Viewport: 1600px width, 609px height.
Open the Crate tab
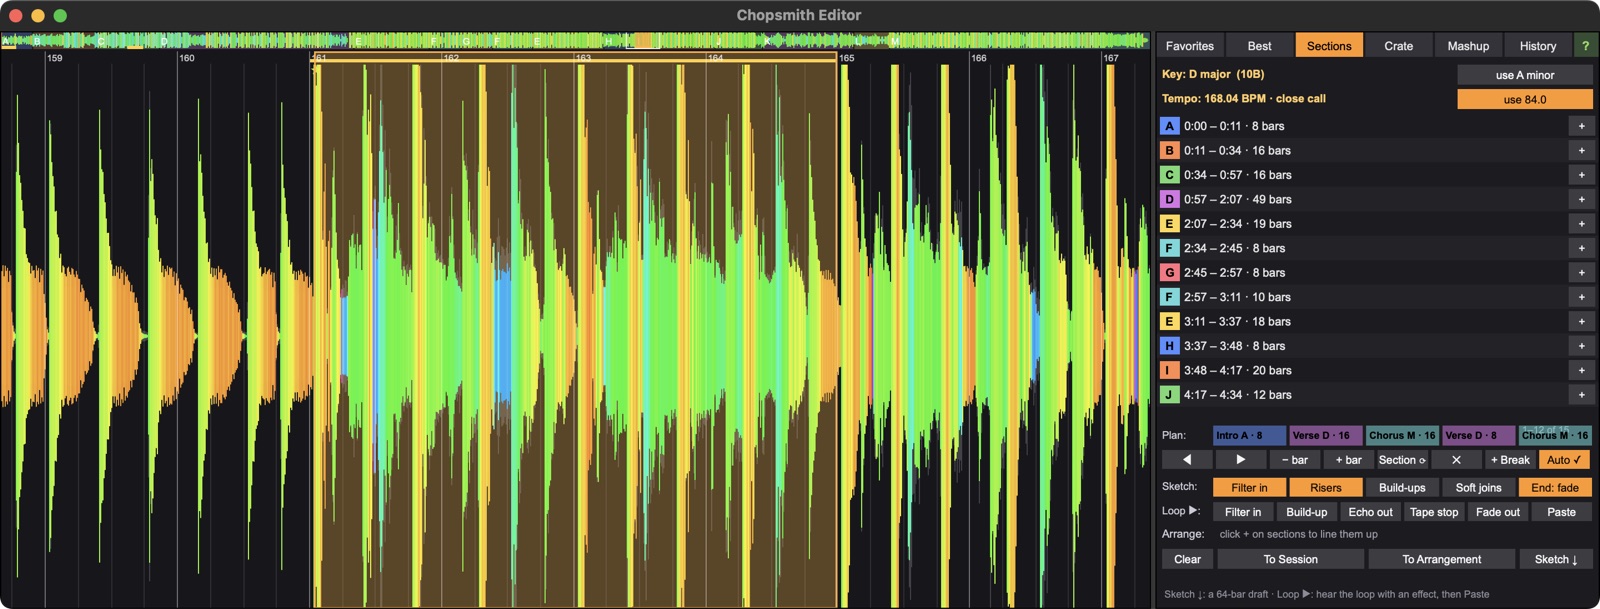[x=1398, y=46]
